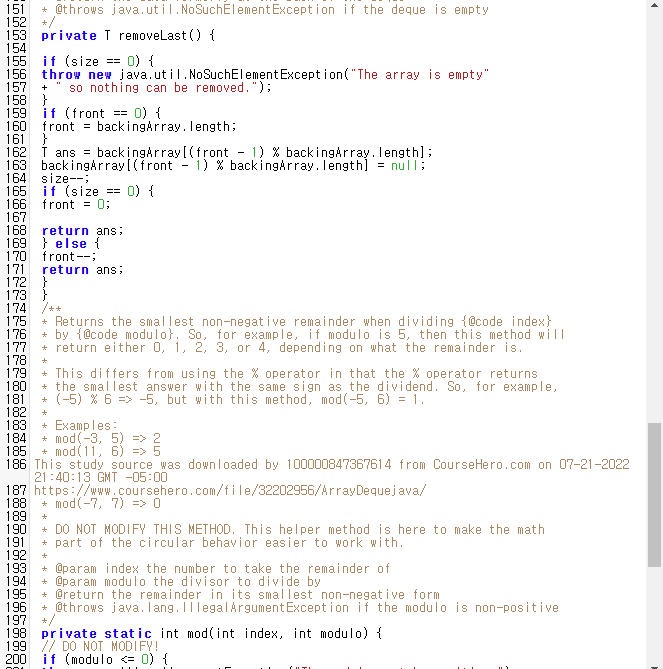Click 'if (modulo <= 0) {' line 200
The width and height of the screenshot is (663, 669).
tap(105, 660)
